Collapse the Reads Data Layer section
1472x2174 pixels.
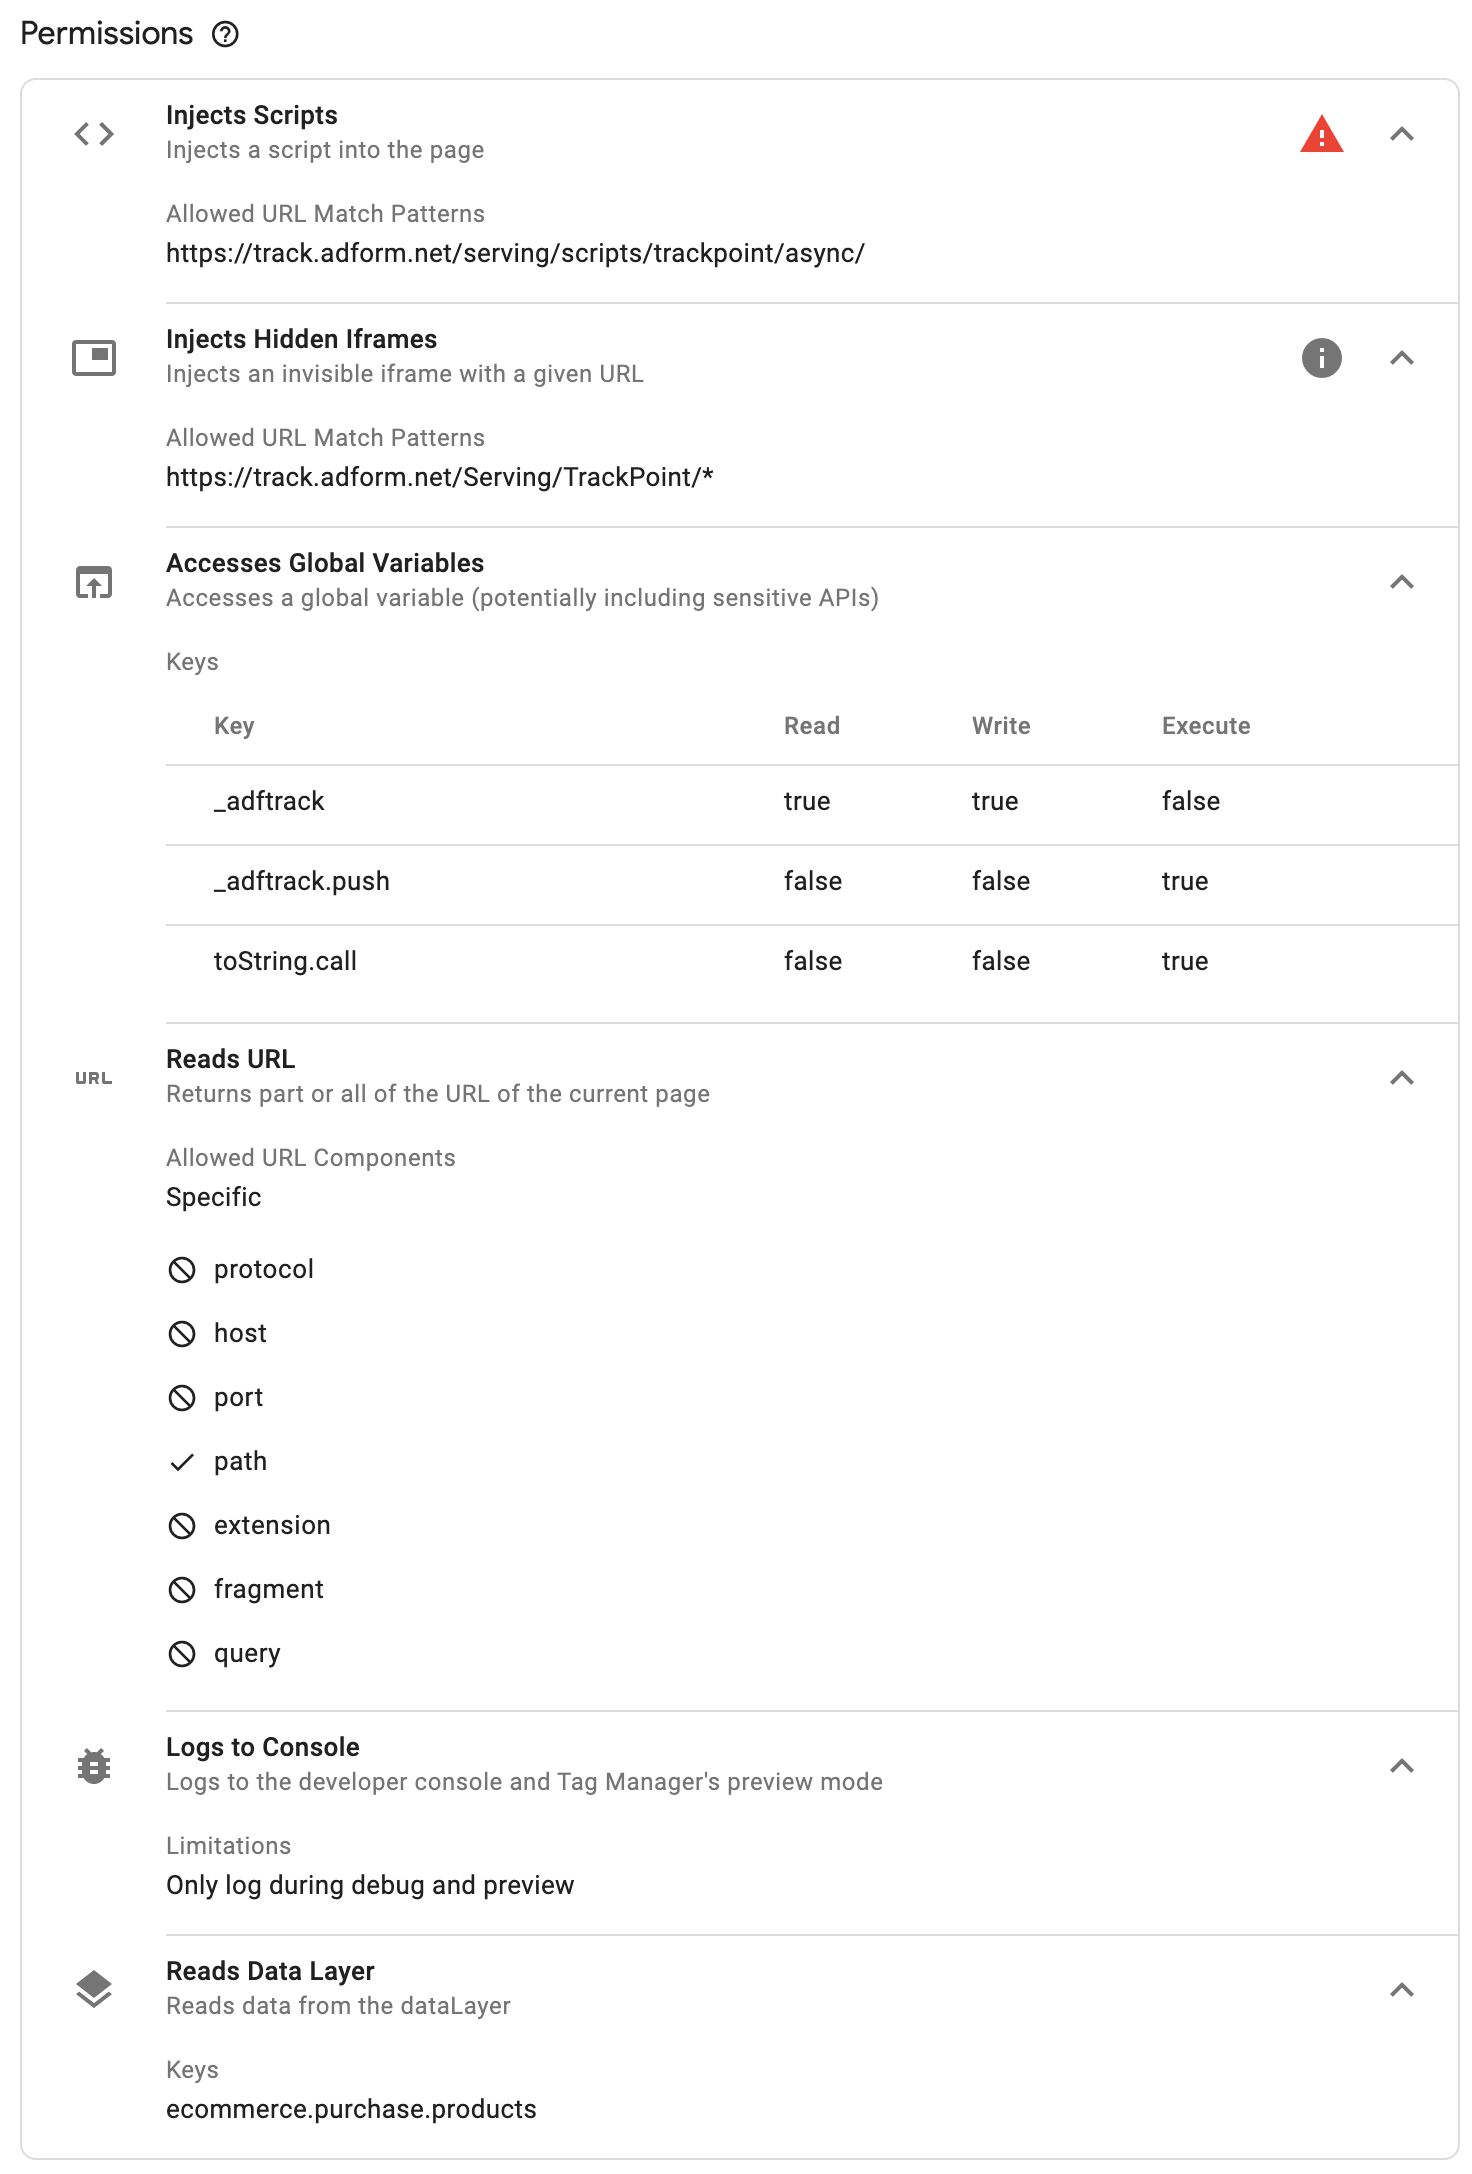(x=1402, y=1990)
